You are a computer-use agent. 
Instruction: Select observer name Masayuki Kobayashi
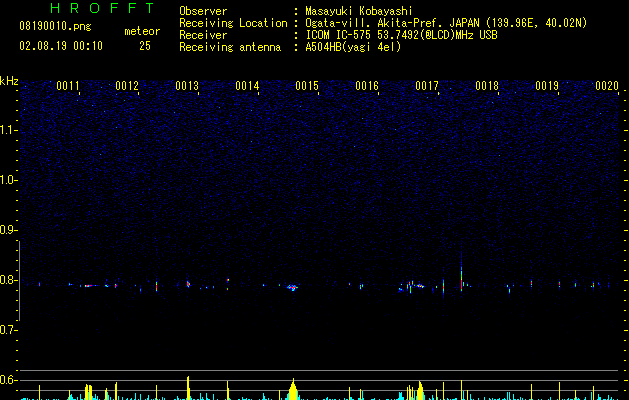359,11
